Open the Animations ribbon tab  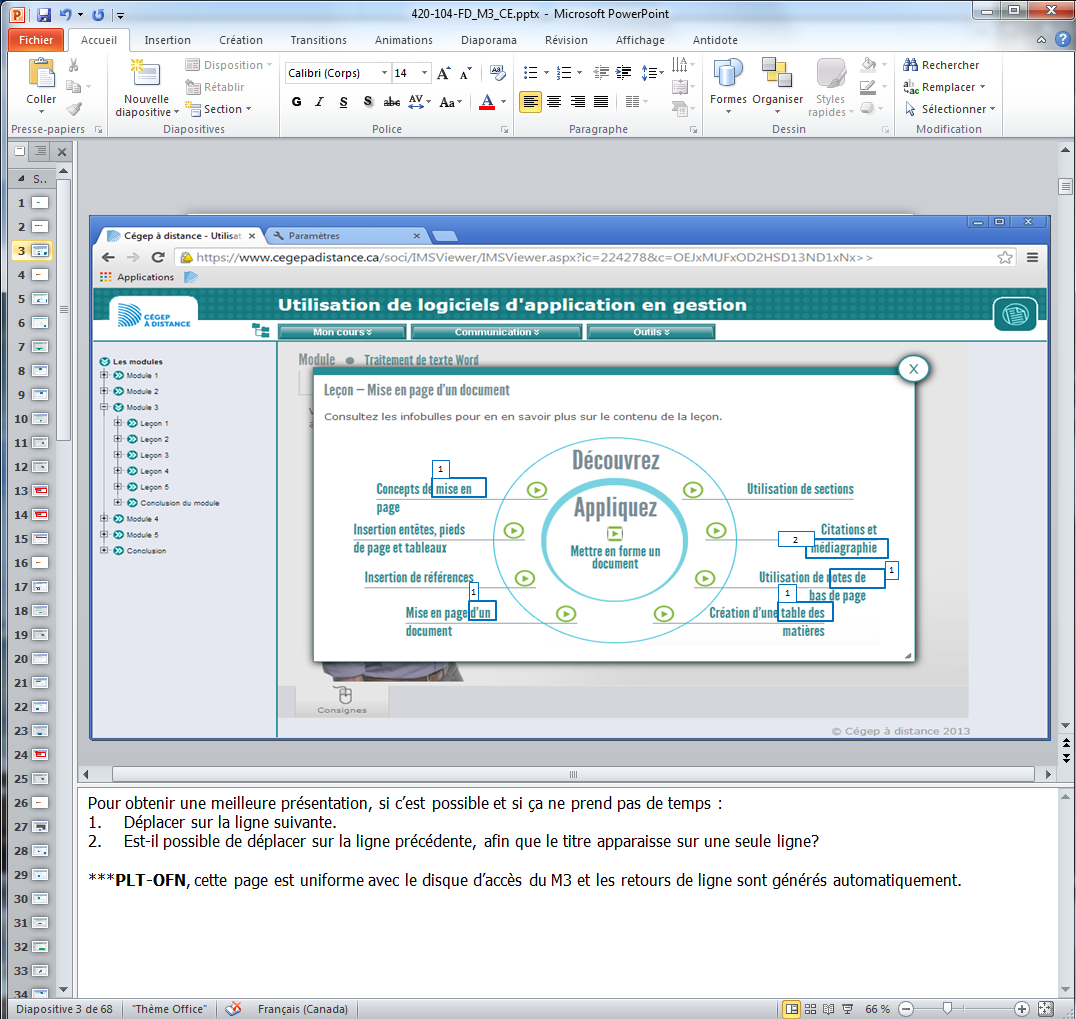pos(403,40)
